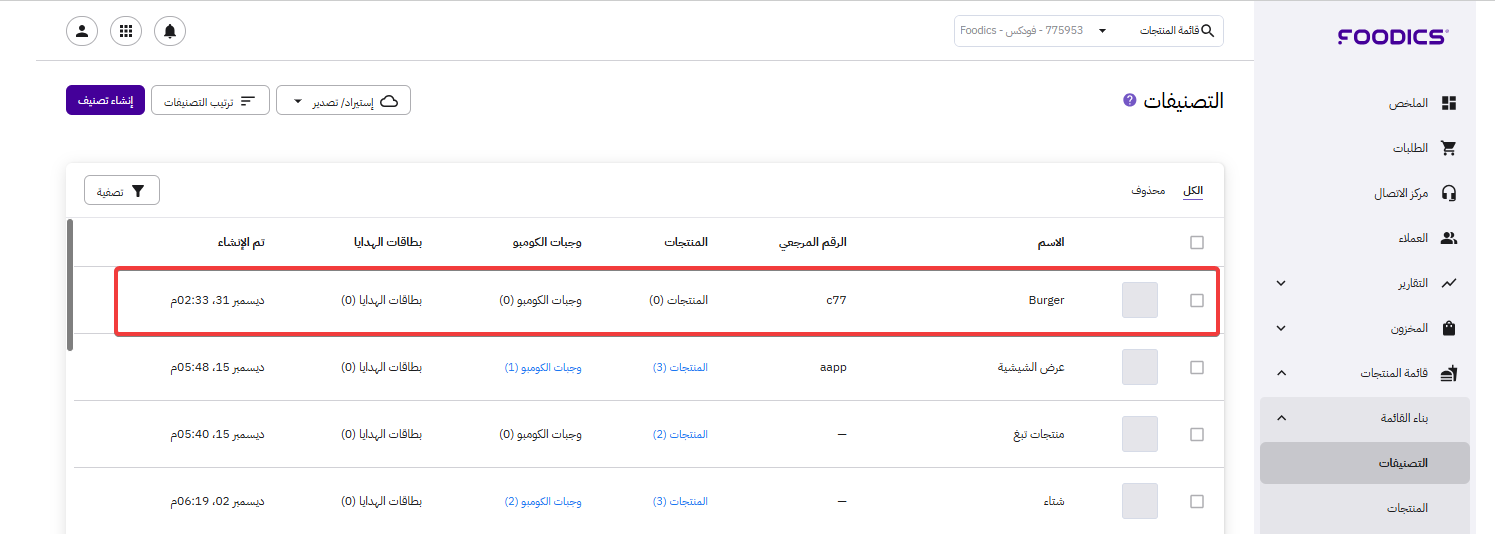This screenshot has height=534, width=1495.
Task: Open المنتجات (3) link for عرض الشيشة
Action: pyautogui.click(x=680, y=367)
